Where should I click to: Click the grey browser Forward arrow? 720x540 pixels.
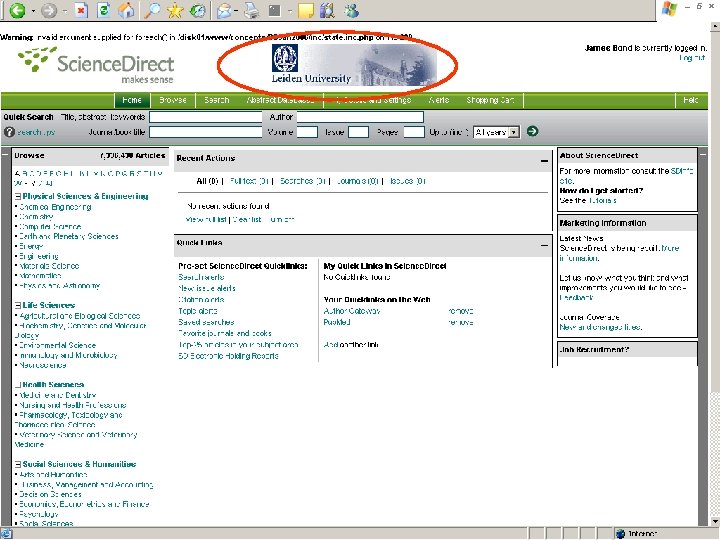click(x=49, y=10)
